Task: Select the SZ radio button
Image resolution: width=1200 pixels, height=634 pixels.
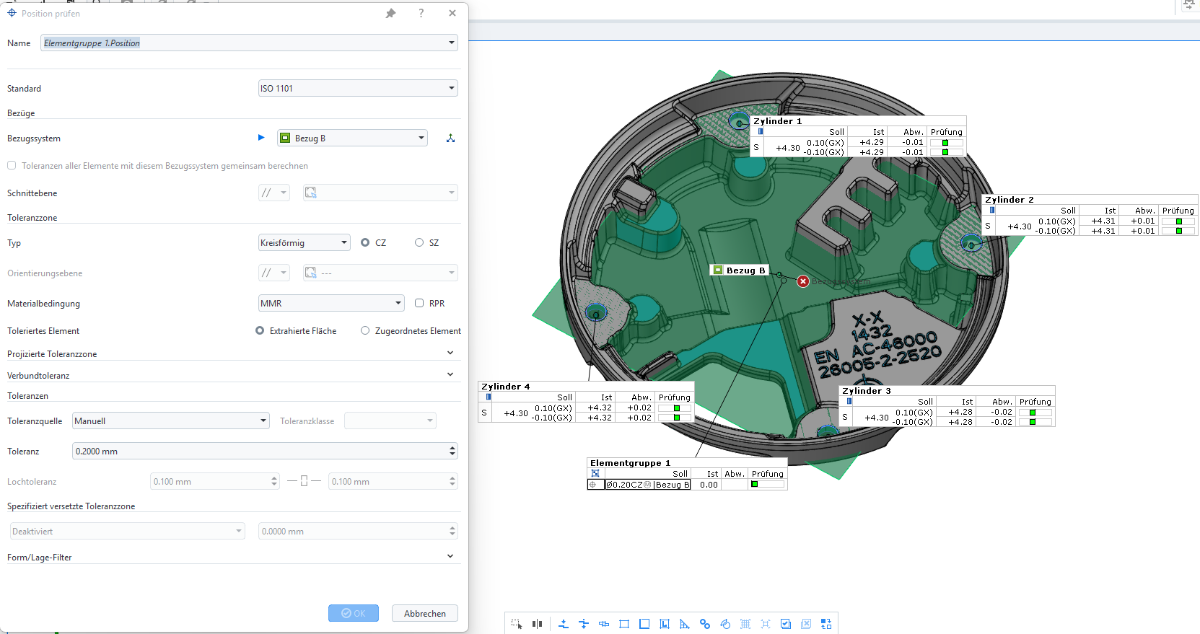Action: pos(419,243)
